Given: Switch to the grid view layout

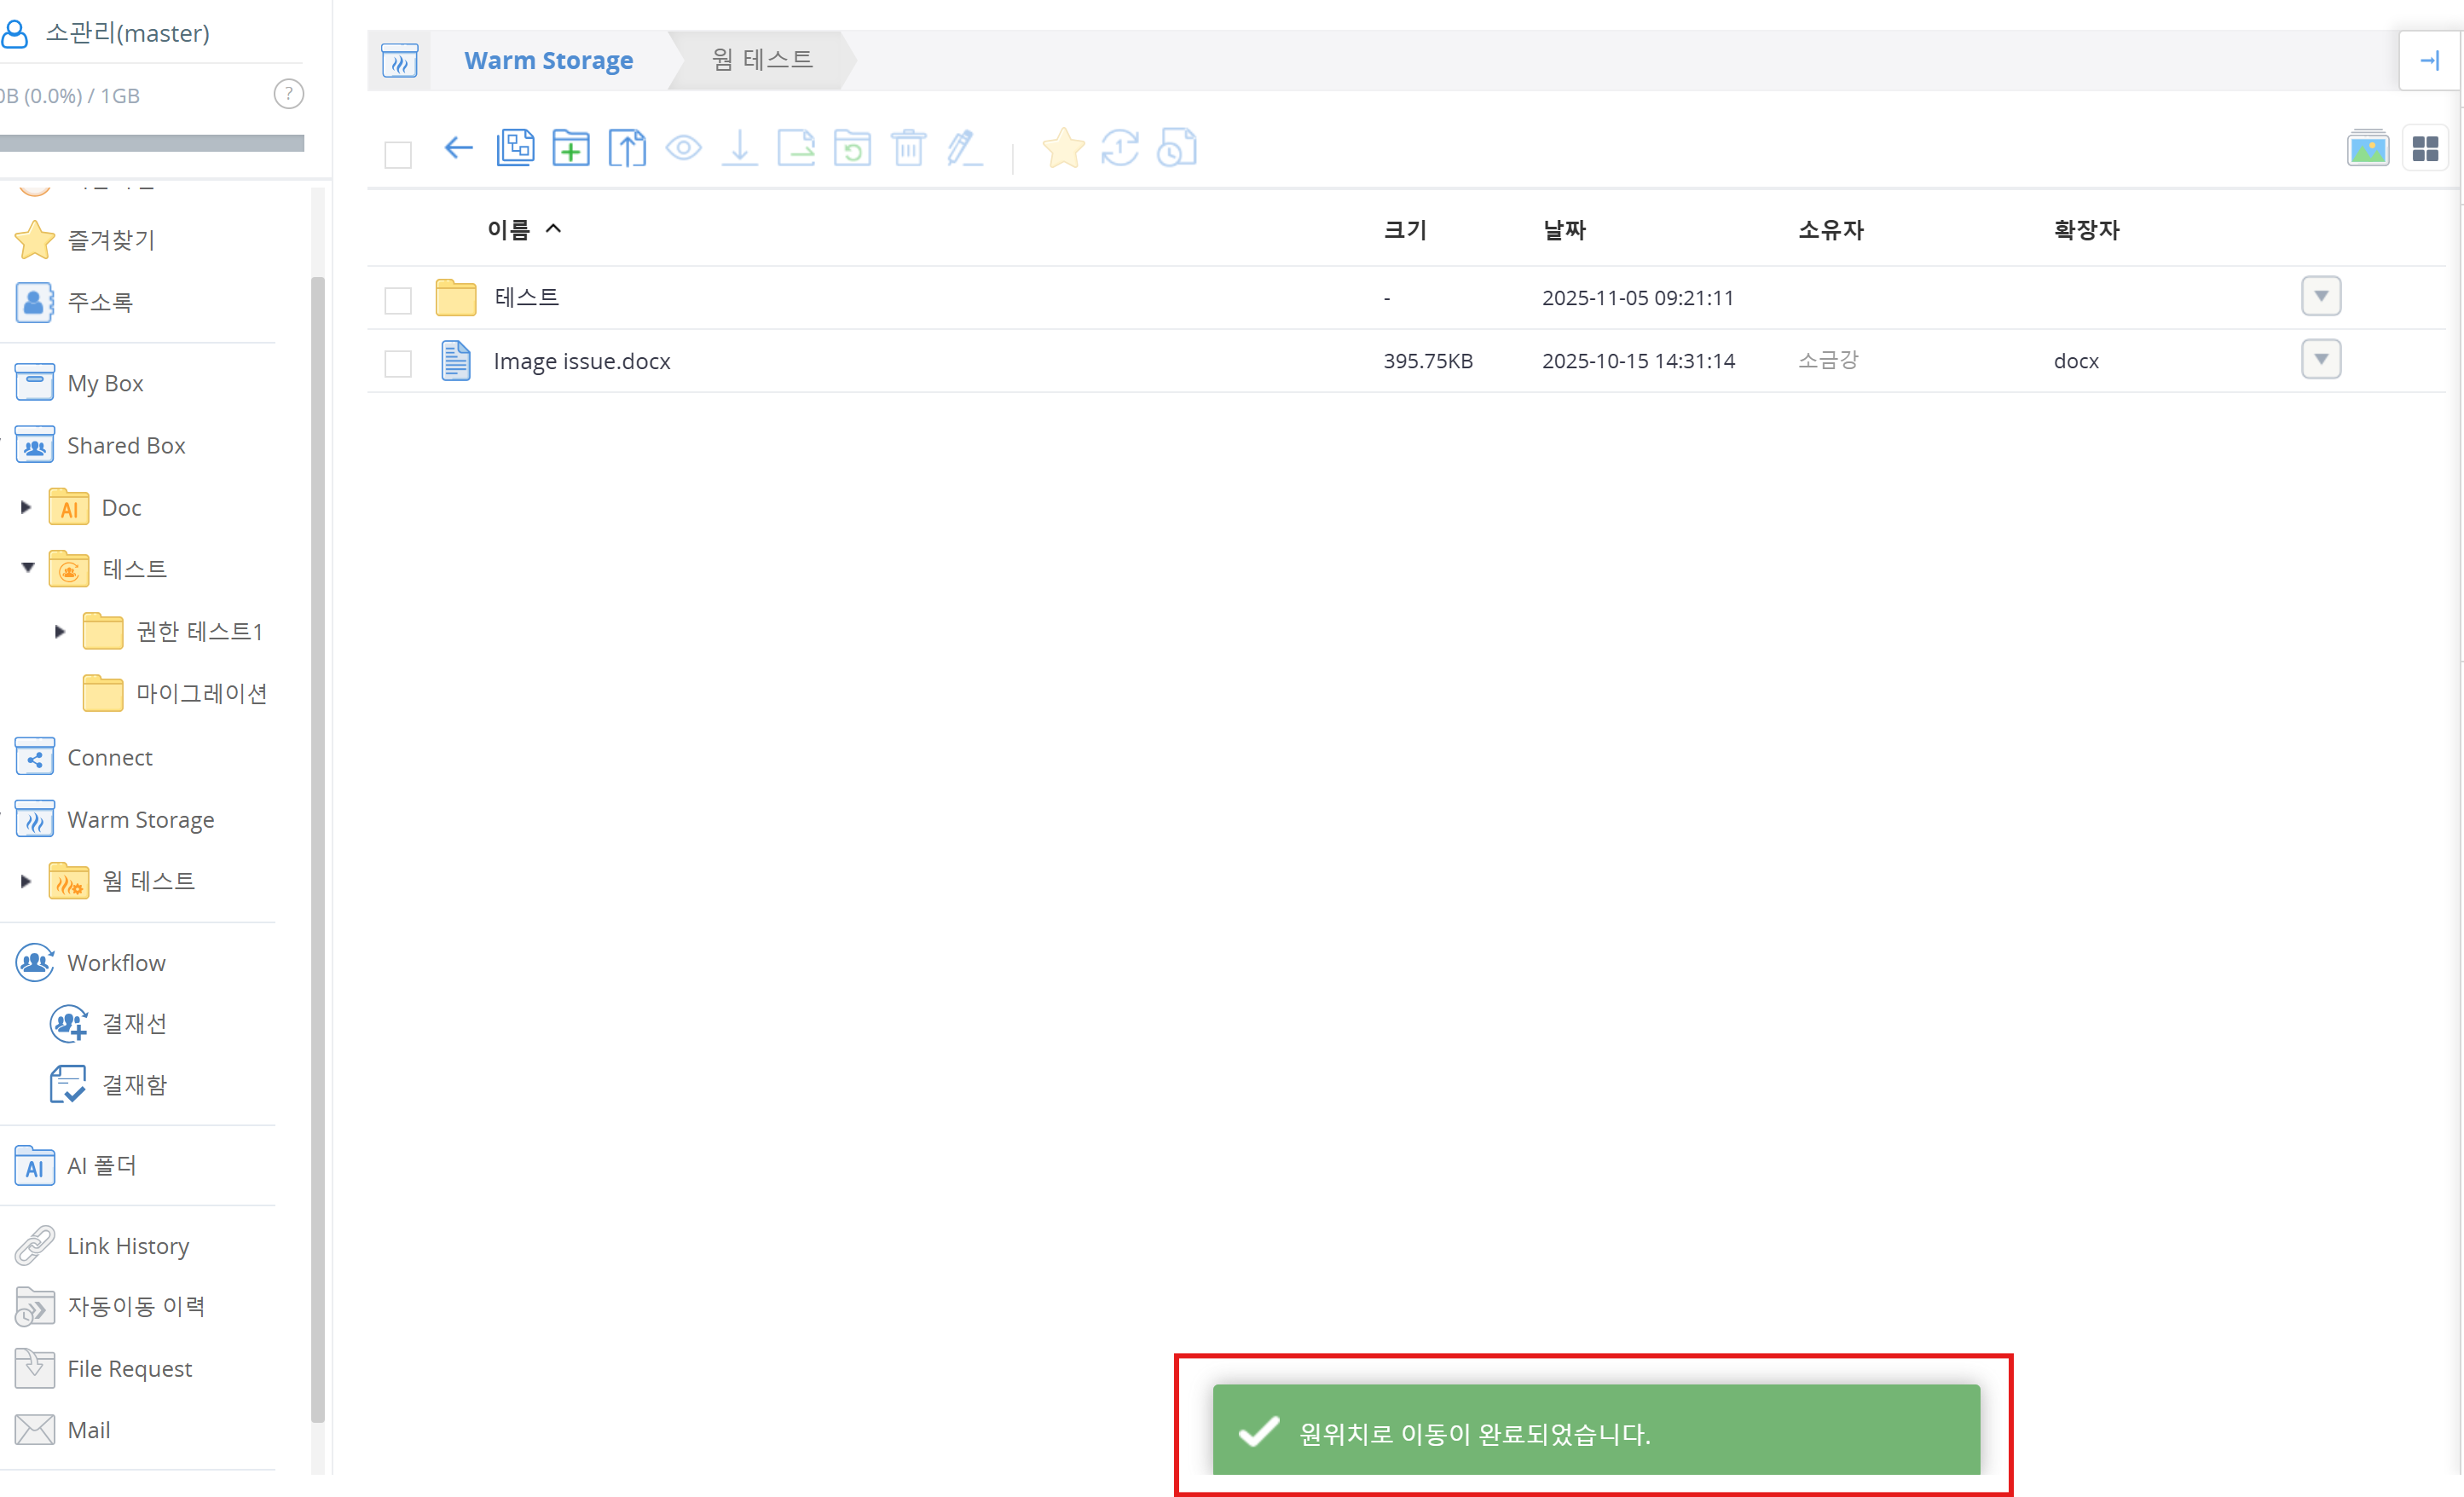Looking at the screenshot, I should 2425,149.
